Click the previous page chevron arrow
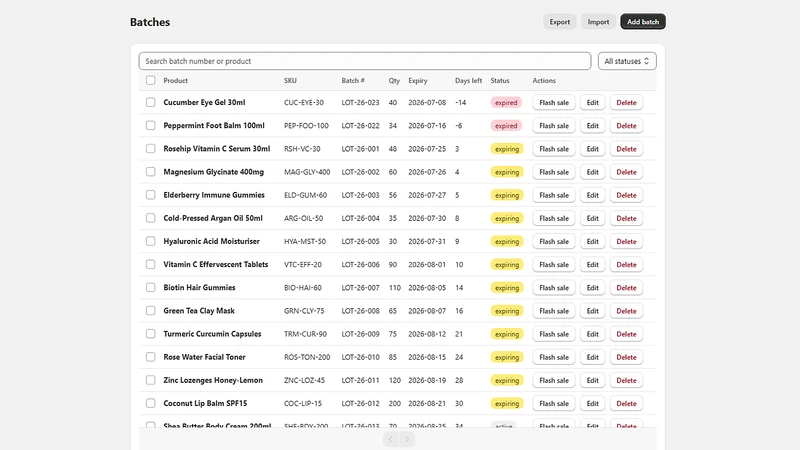800x450 pixels. pos(391,439)
